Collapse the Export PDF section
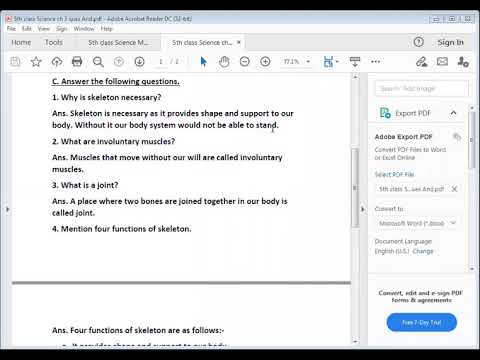 click(x=453, y=113)
